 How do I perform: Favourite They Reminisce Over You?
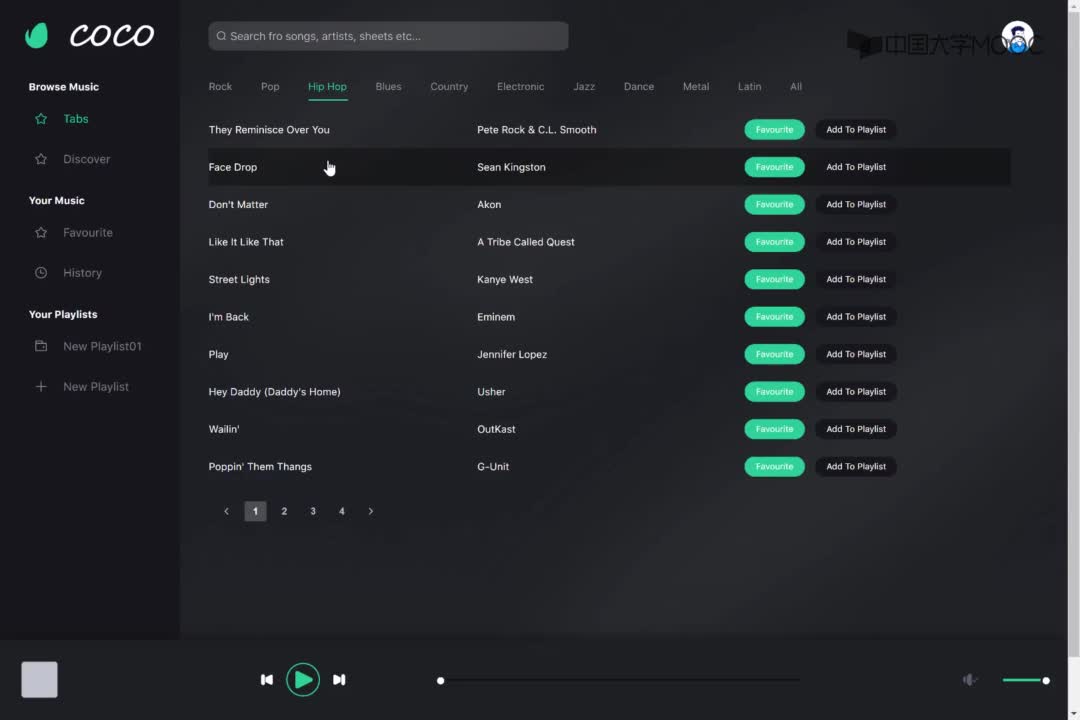coord(774,130)
